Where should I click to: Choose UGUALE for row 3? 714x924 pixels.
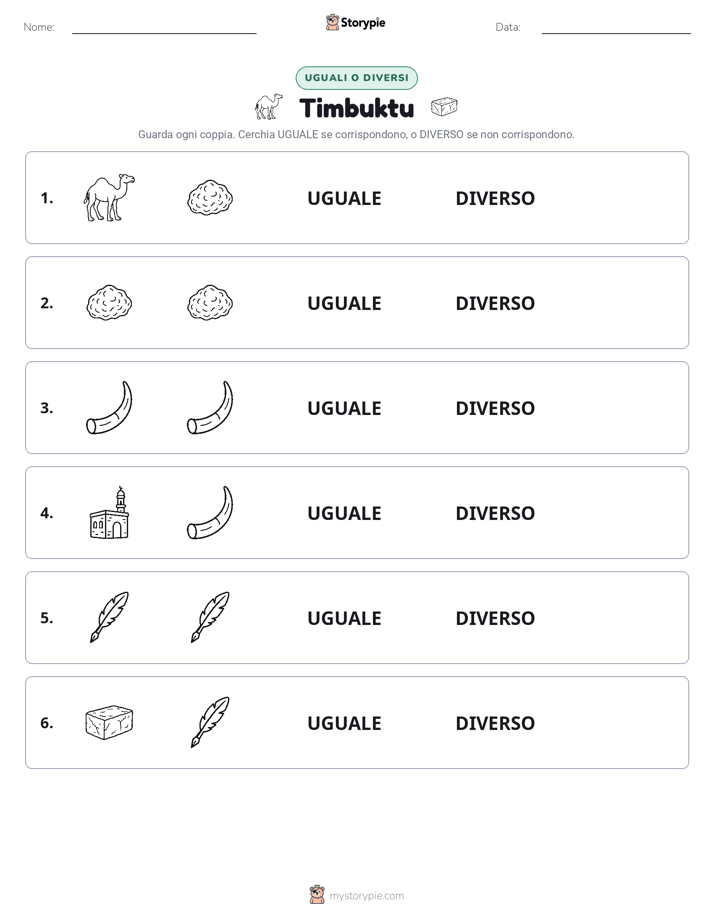tap(344, 408)
